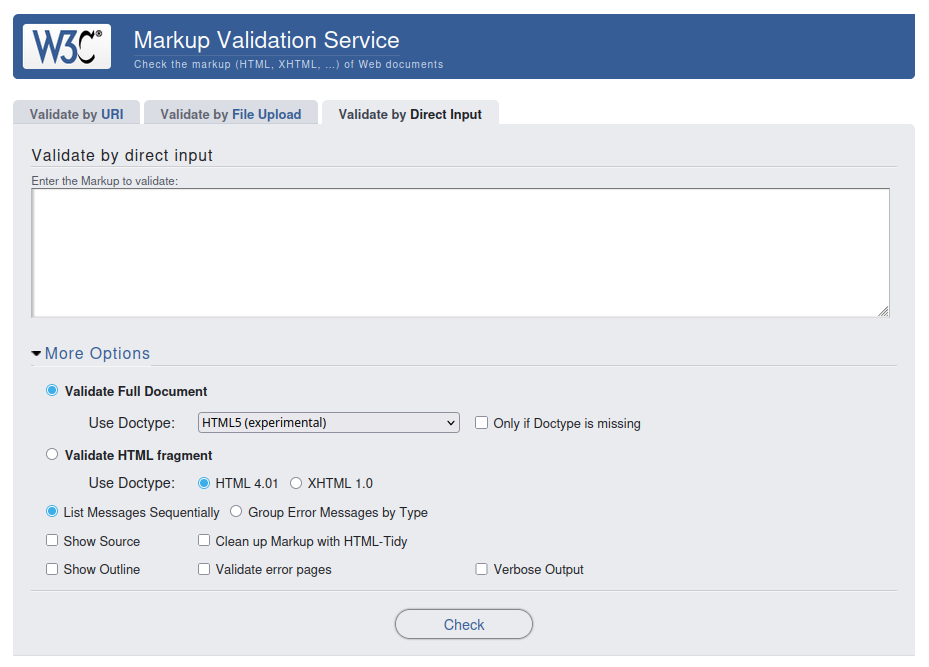Grab the textarea resize handle
929x667 pixels.
pyautogui.click(x=883, y=311)
